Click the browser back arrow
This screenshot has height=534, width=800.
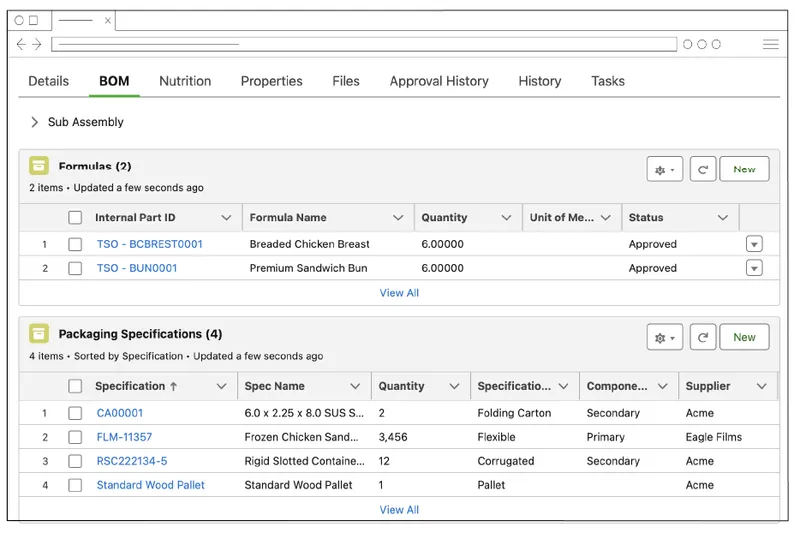pos(22,44)
